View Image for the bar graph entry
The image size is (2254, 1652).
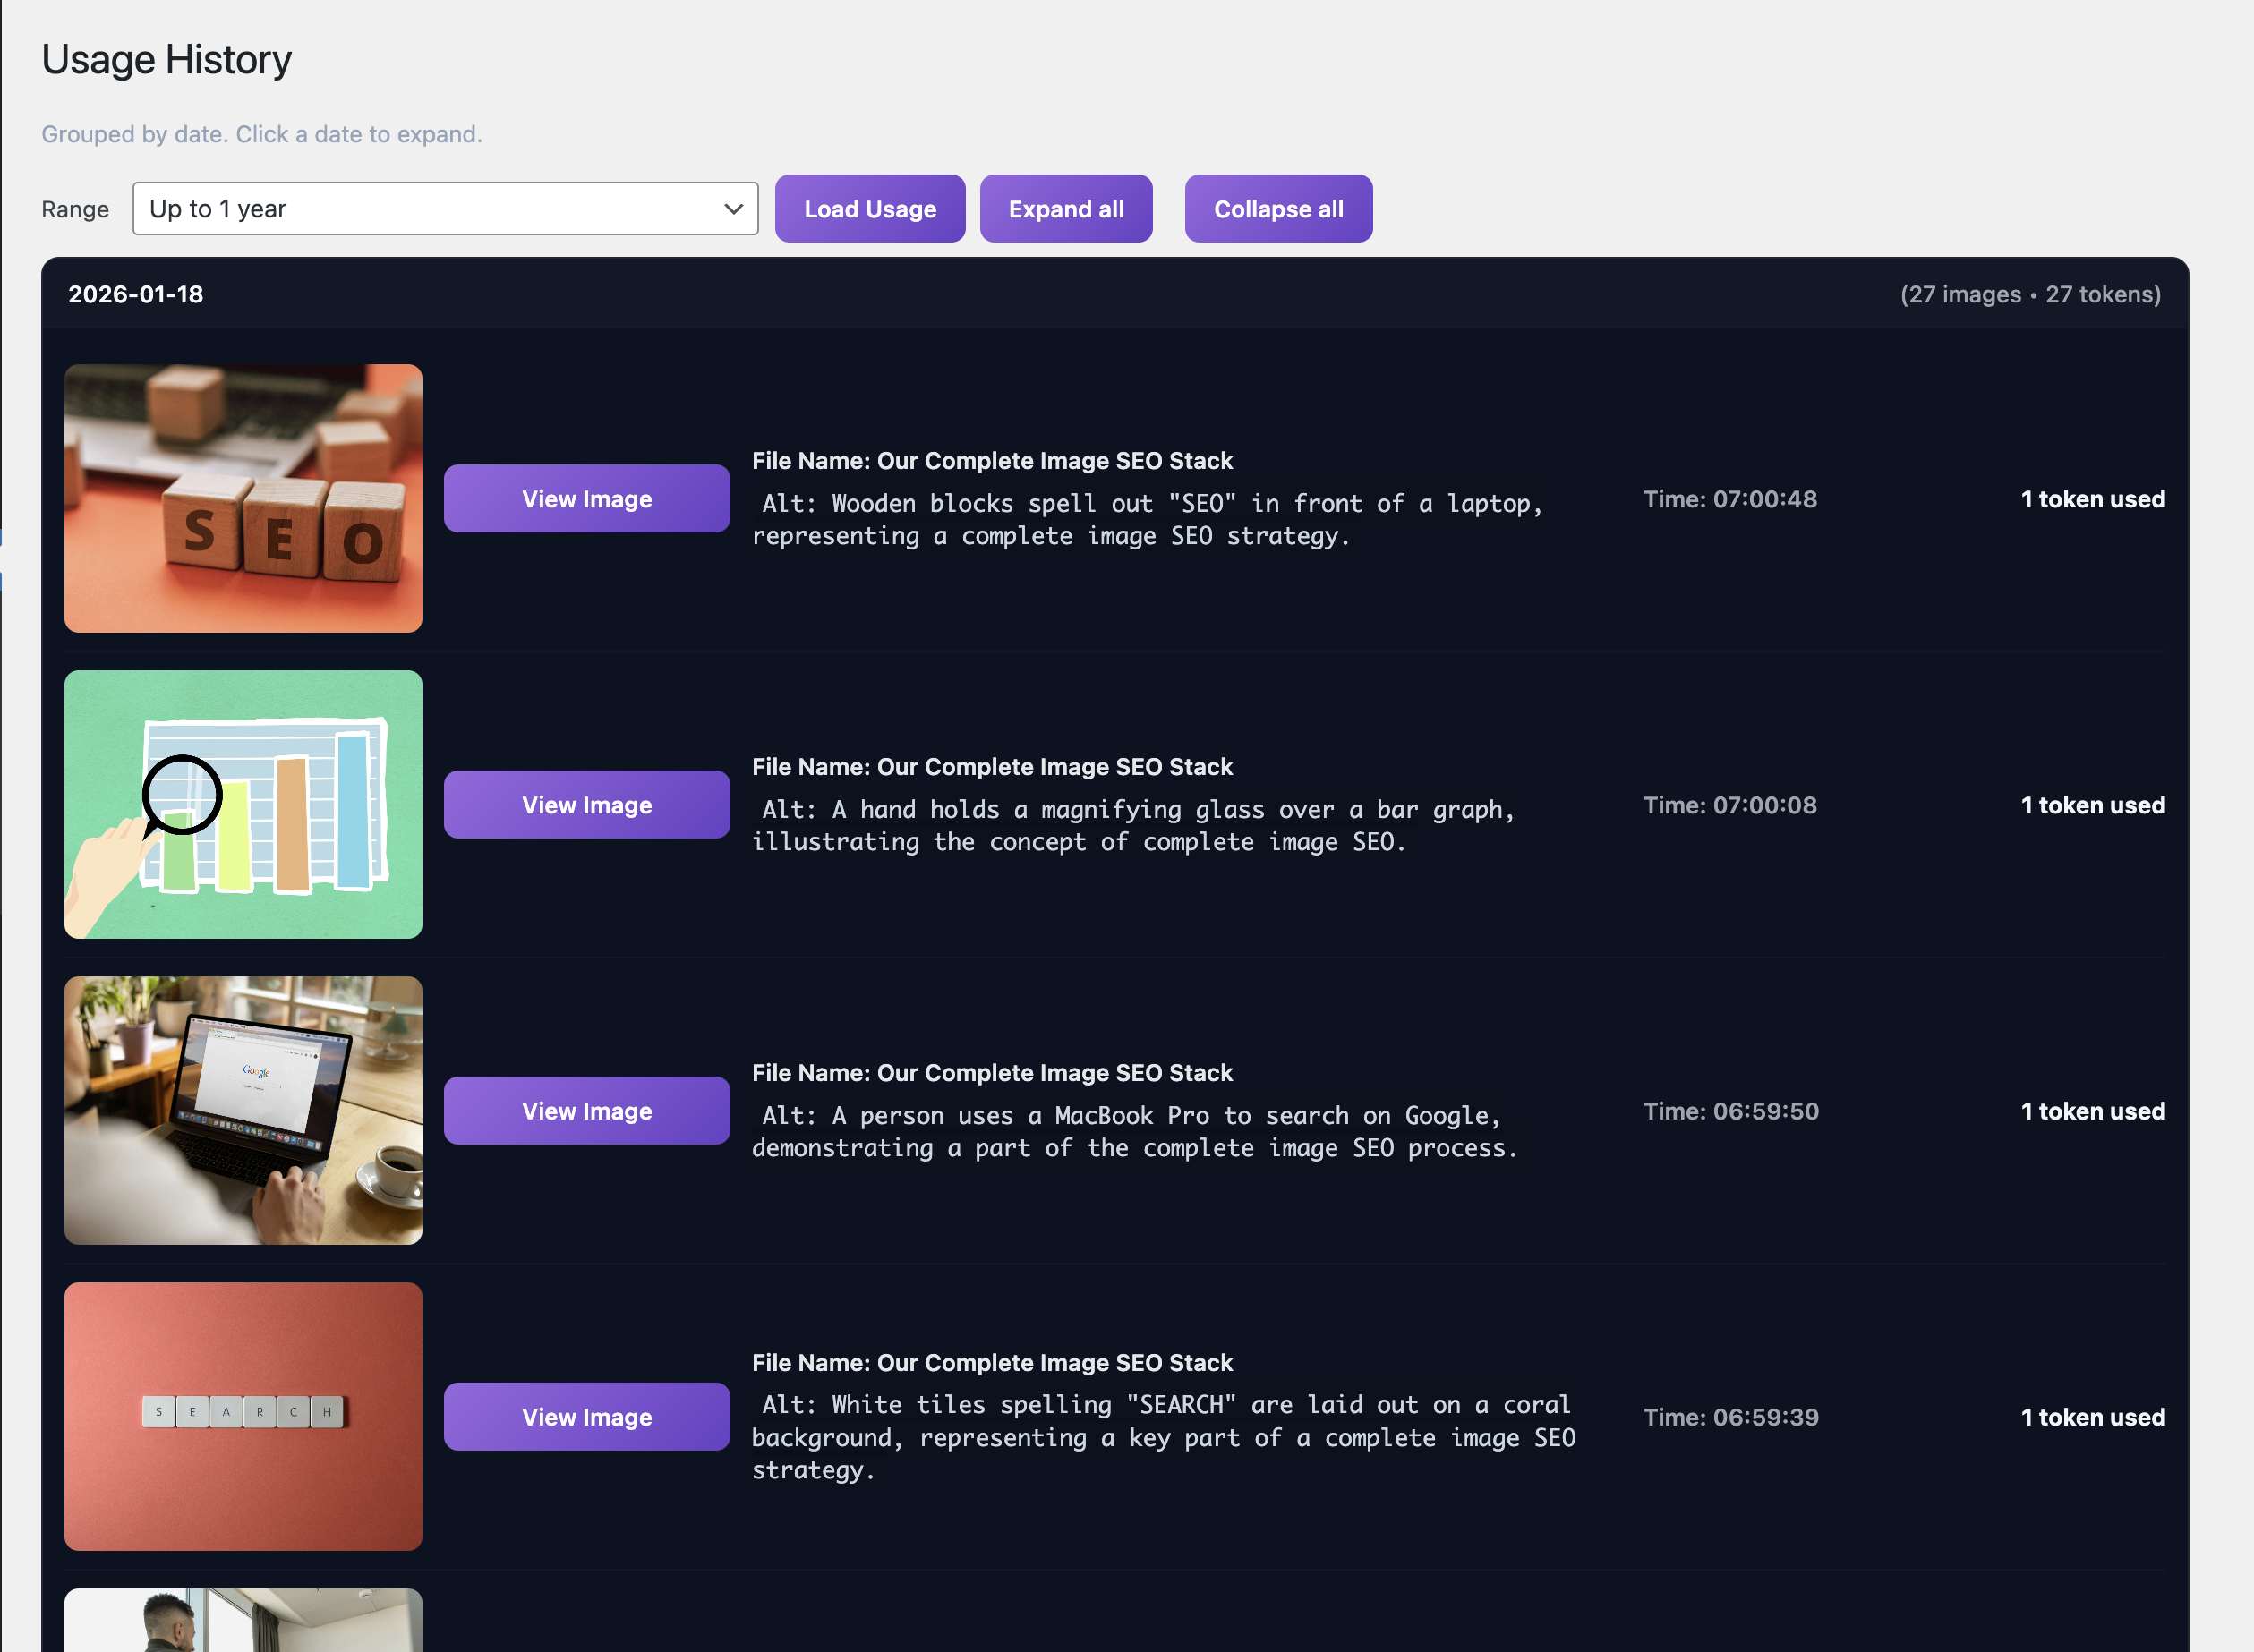click(586, 805)
